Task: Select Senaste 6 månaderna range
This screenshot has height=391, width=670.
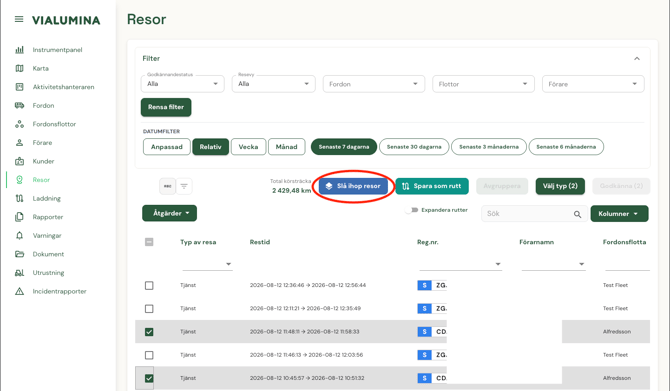Action: pyautogui.click(x=566, y=147)
